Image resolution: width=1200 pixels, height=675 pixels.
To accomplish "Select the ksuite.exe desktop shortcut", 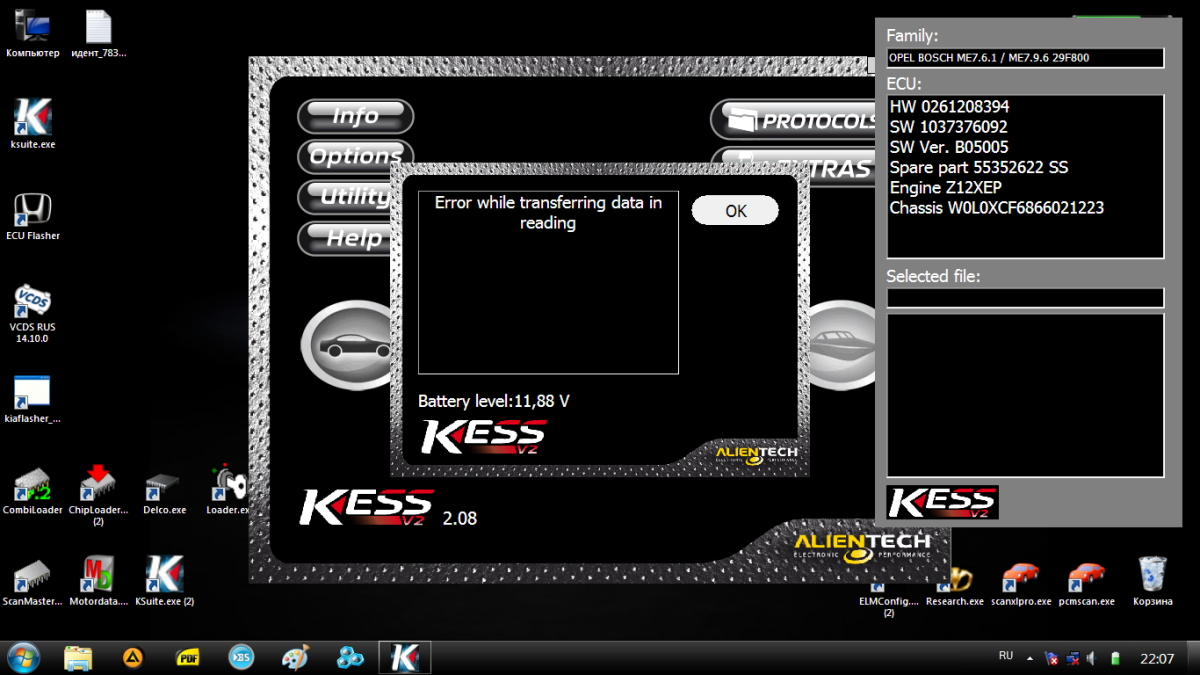I will [x=33, y=124].
